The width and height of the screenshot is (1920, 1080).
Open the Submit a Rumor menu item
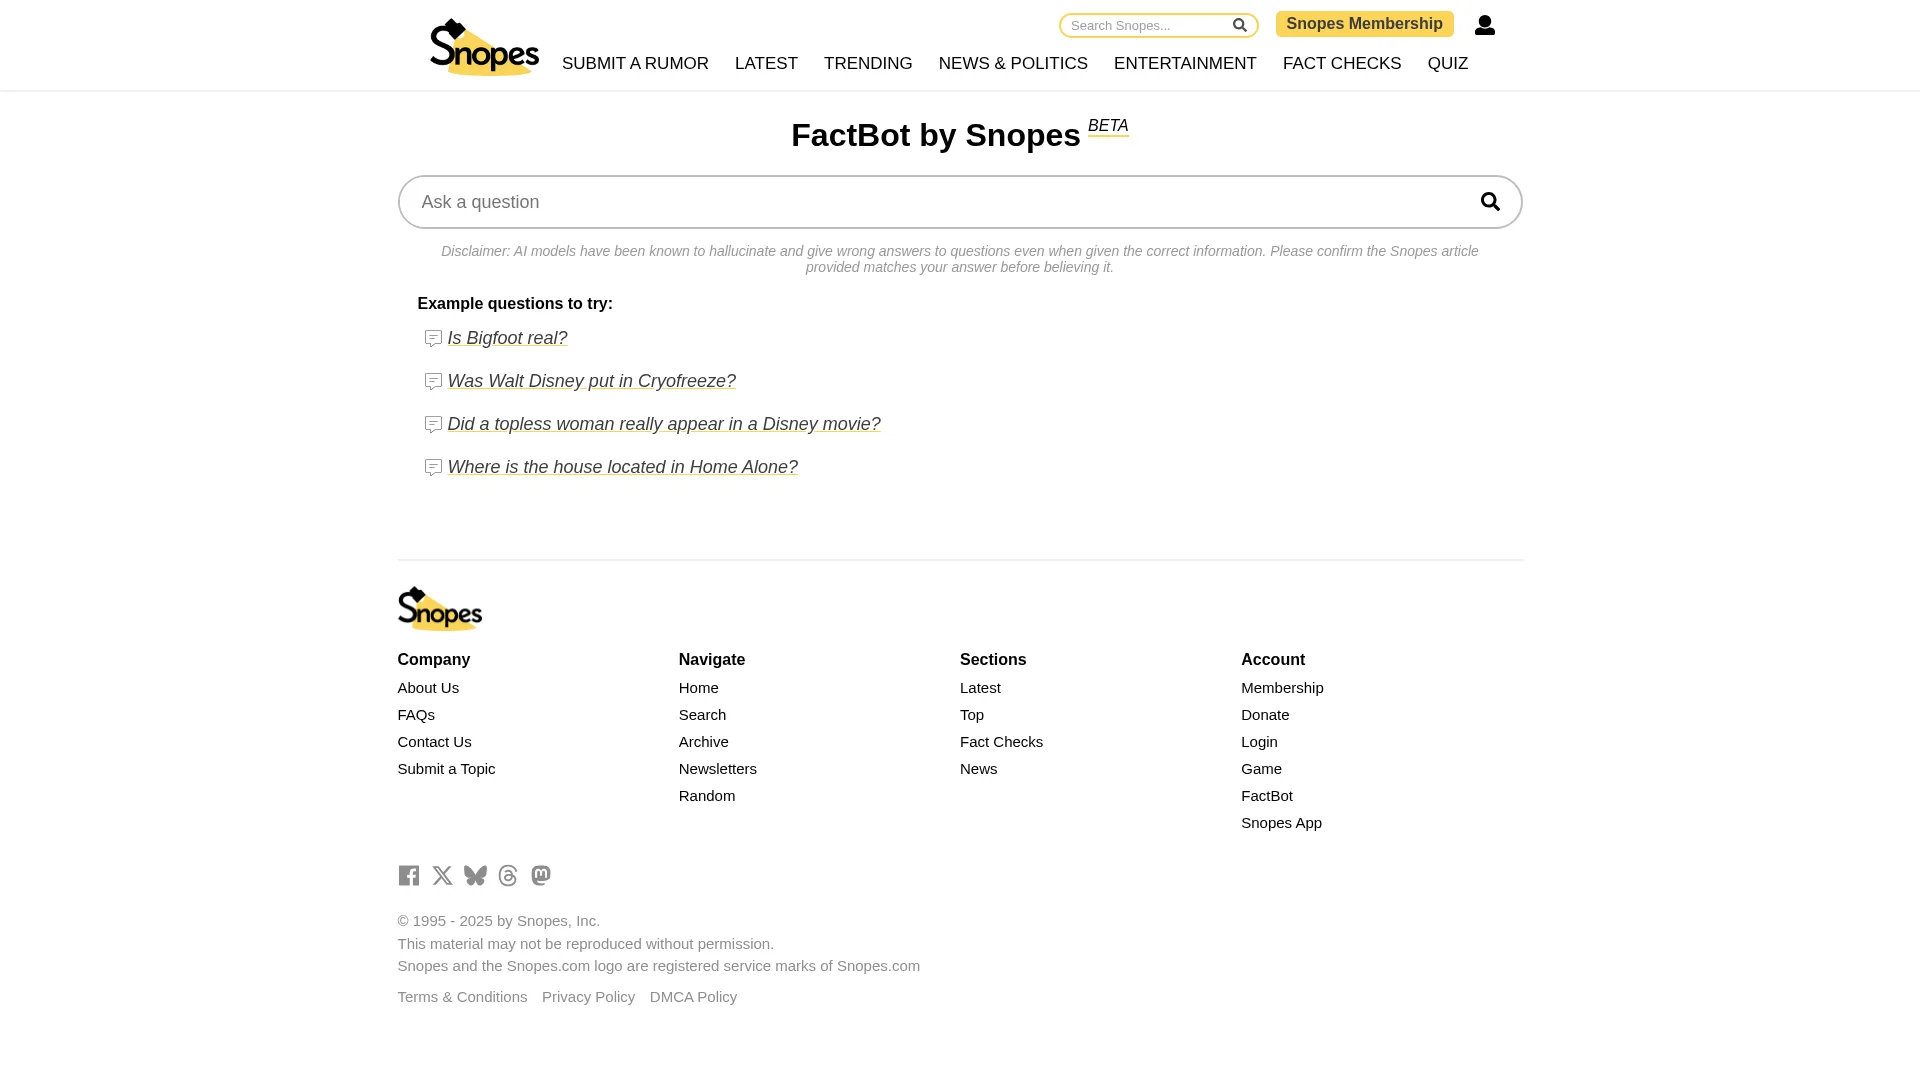coord(635,64)
